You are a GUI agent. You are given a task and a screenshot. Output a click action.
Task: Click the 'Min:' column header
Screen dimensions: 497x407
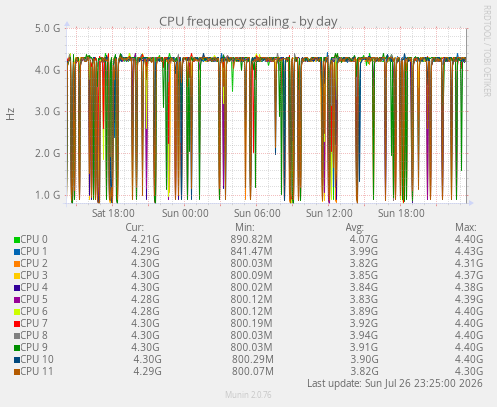[x=245, y=227]
